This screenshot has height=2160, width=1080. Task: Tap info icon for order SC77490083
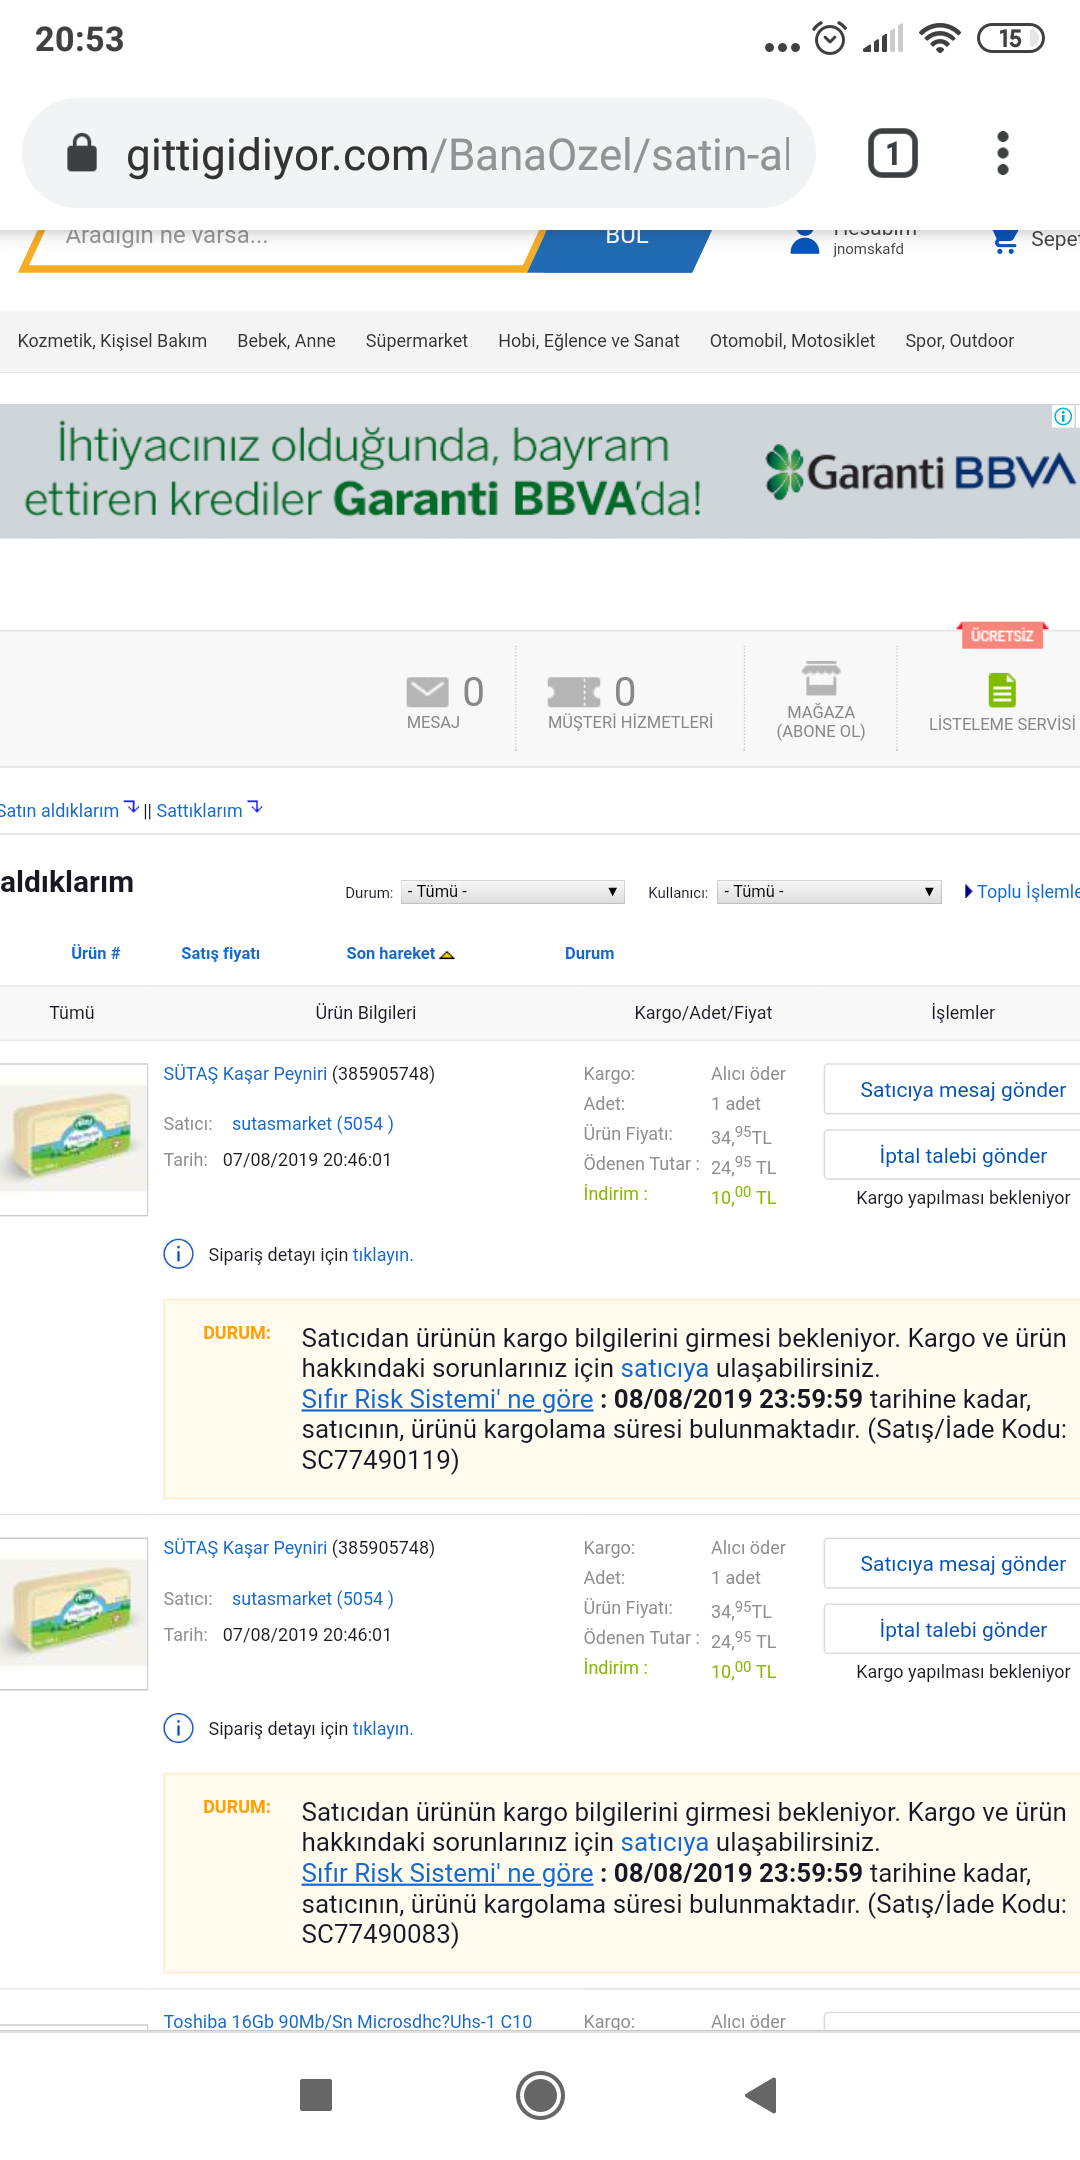(x=178, y=1727)
